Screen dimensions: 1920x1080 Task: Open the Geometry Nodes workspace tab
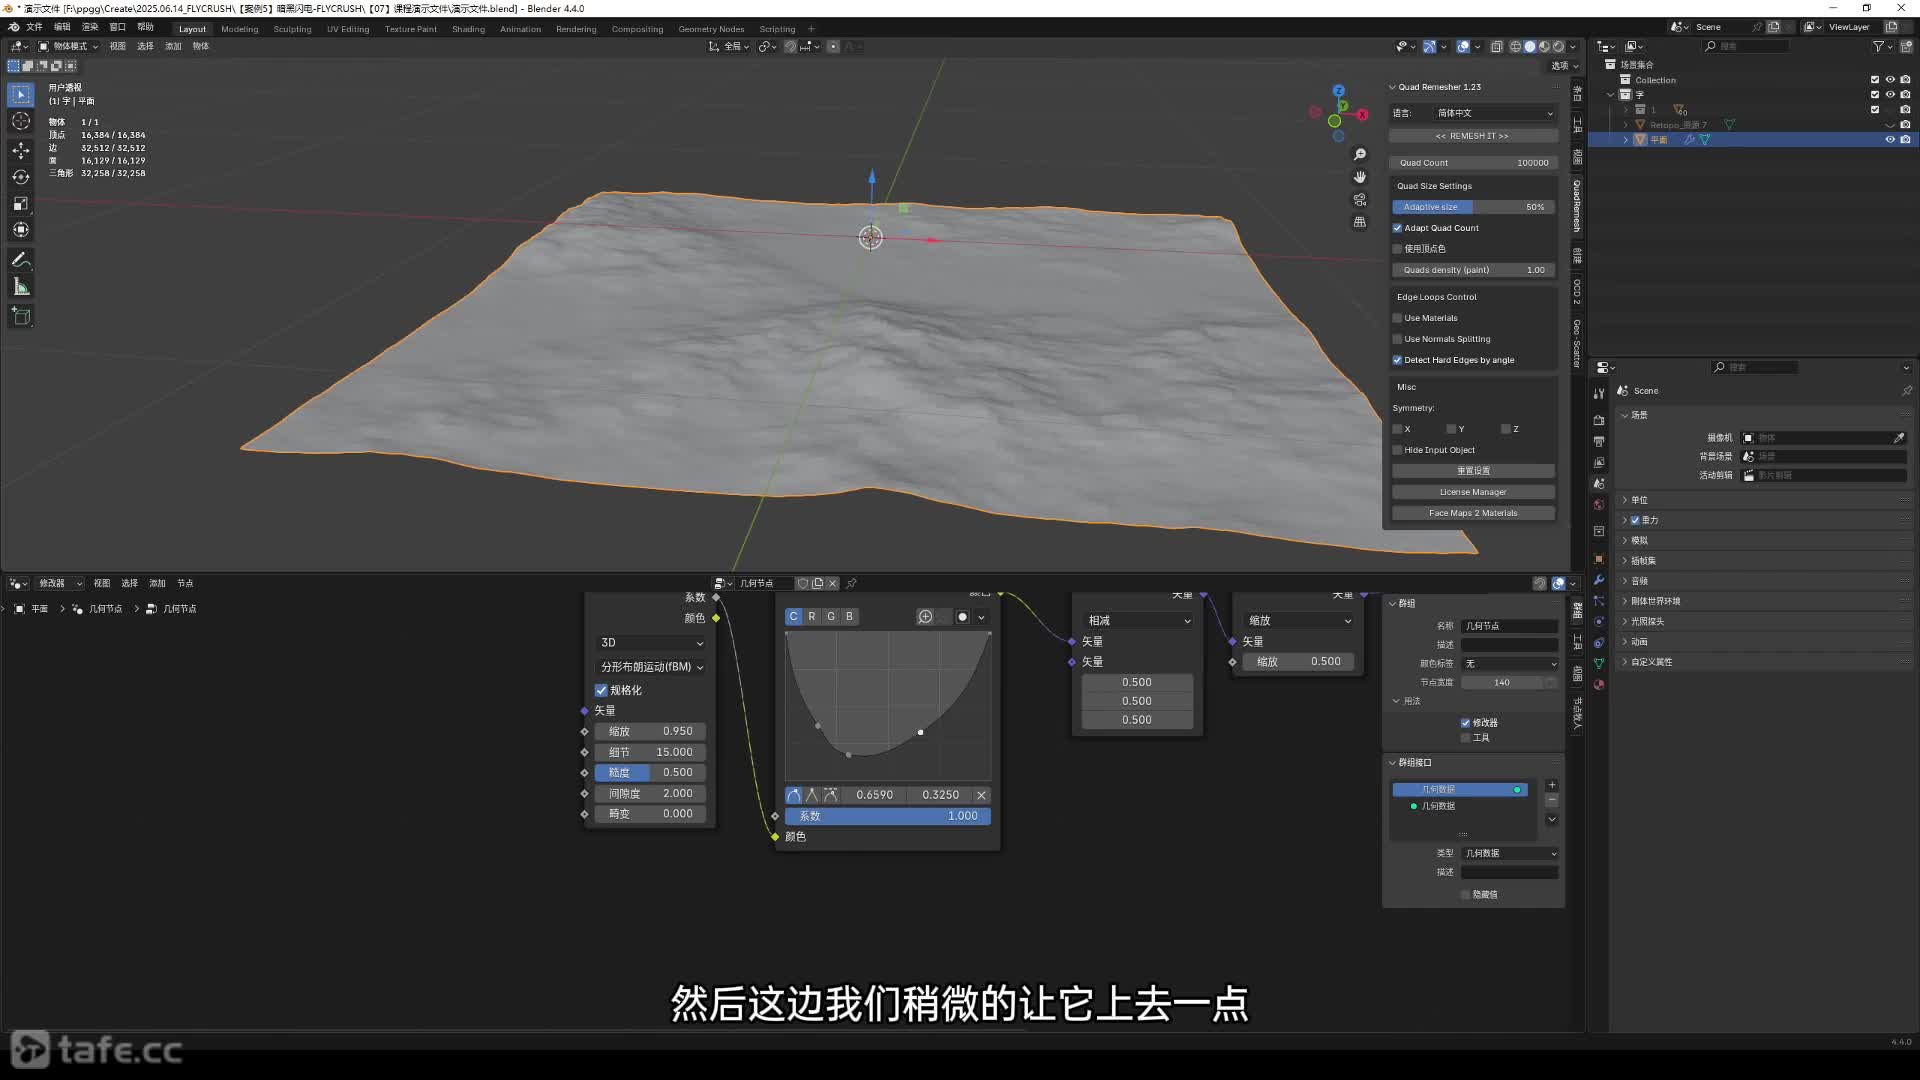[x=711, y=29]
